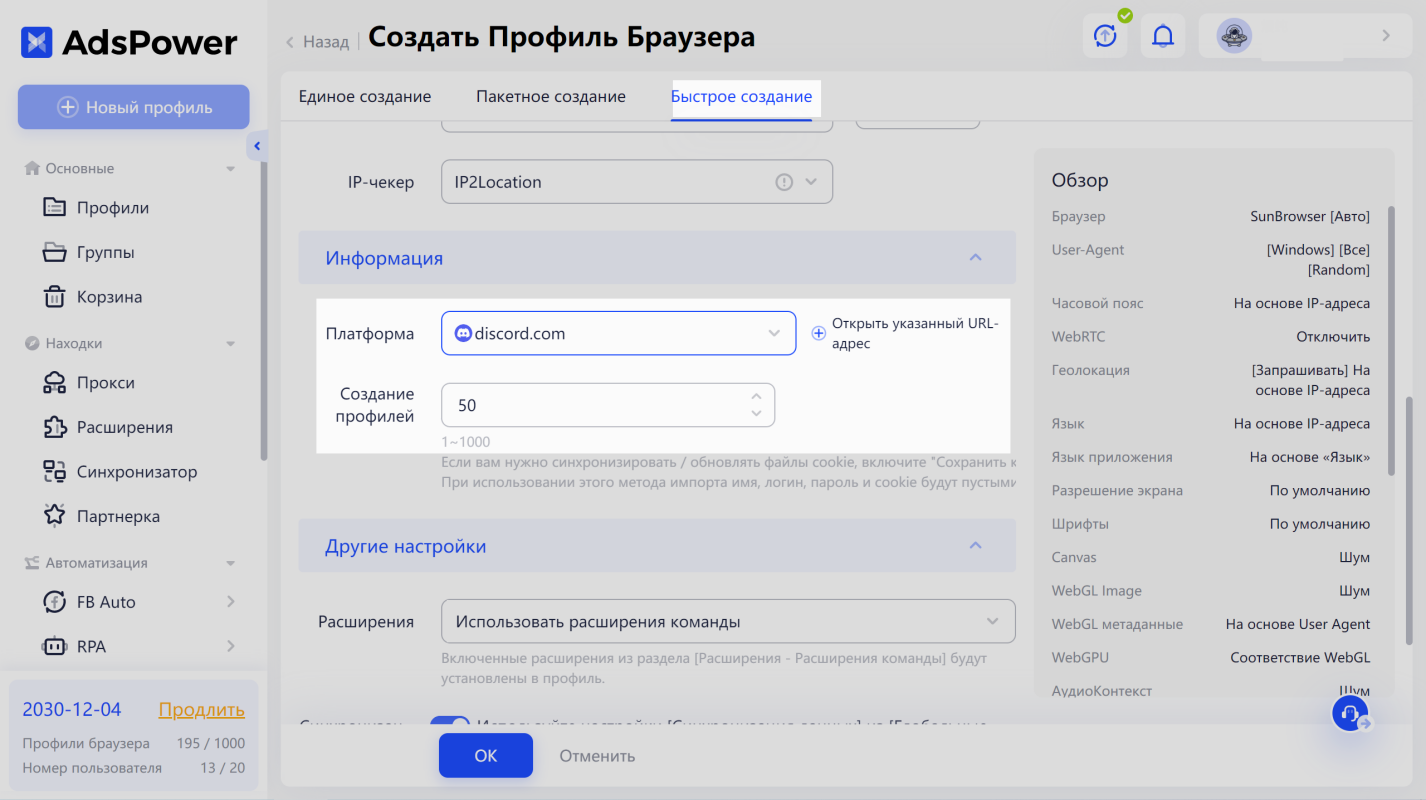1426x800 pixels.
Task: Open notifications bell
Action: (1162, 36)
